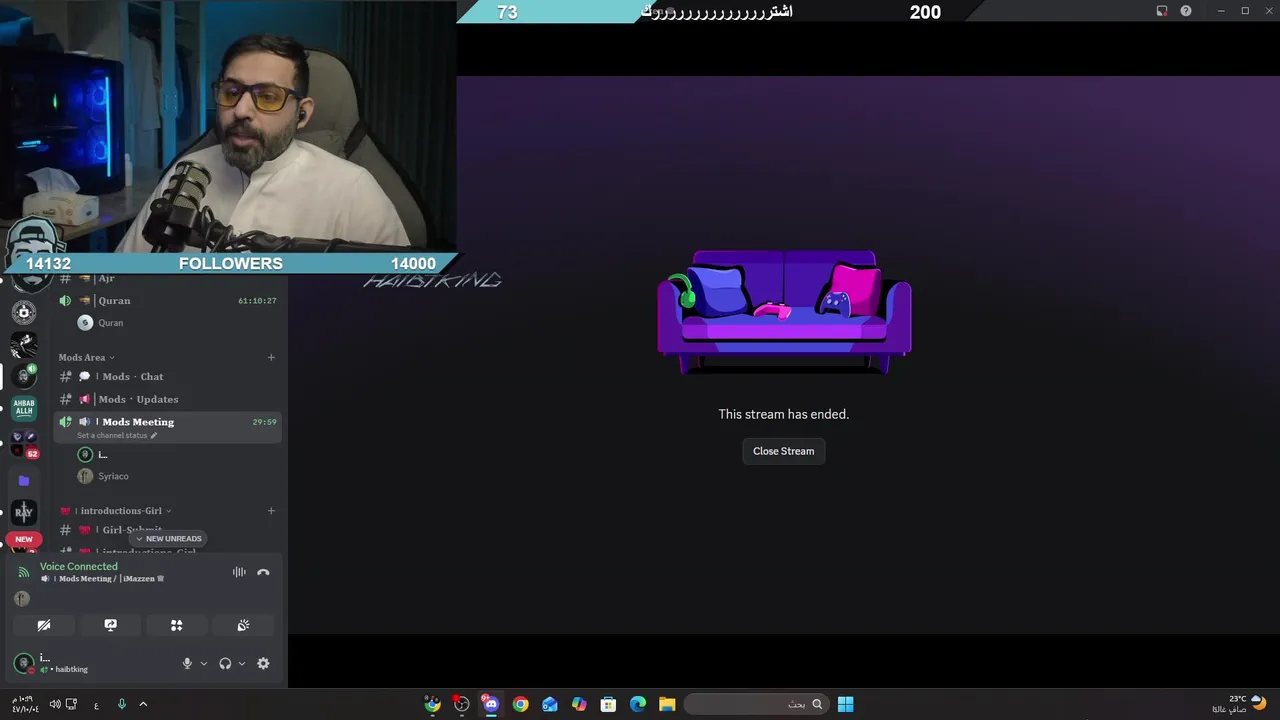
Task: Open the Mods · Chat channel
Action: [x=167, y=376]
